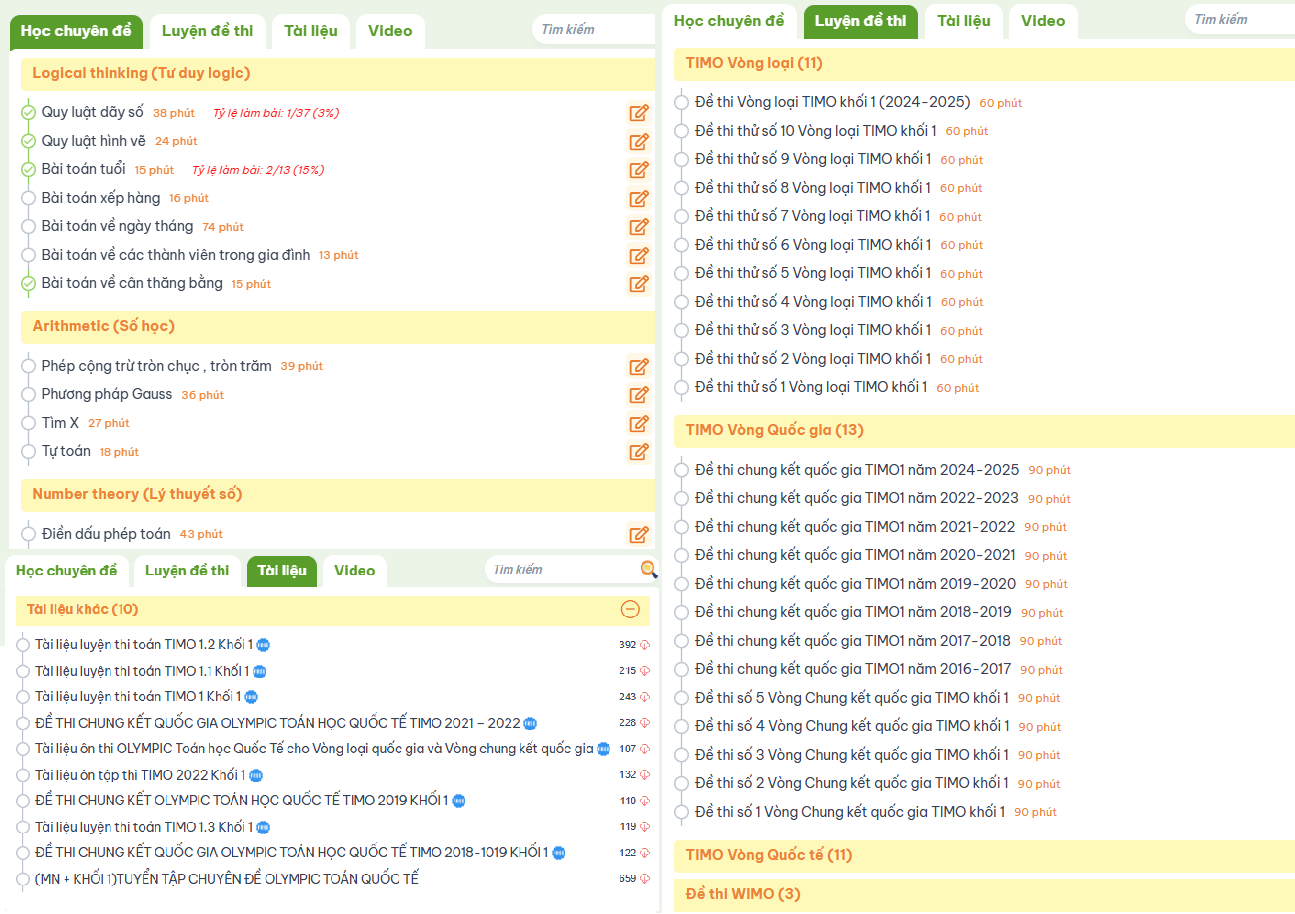Open the edit icon for Bài toán về ngày tháng
Viewport: 1295px width, 914px height.
(x=639, y=227)
